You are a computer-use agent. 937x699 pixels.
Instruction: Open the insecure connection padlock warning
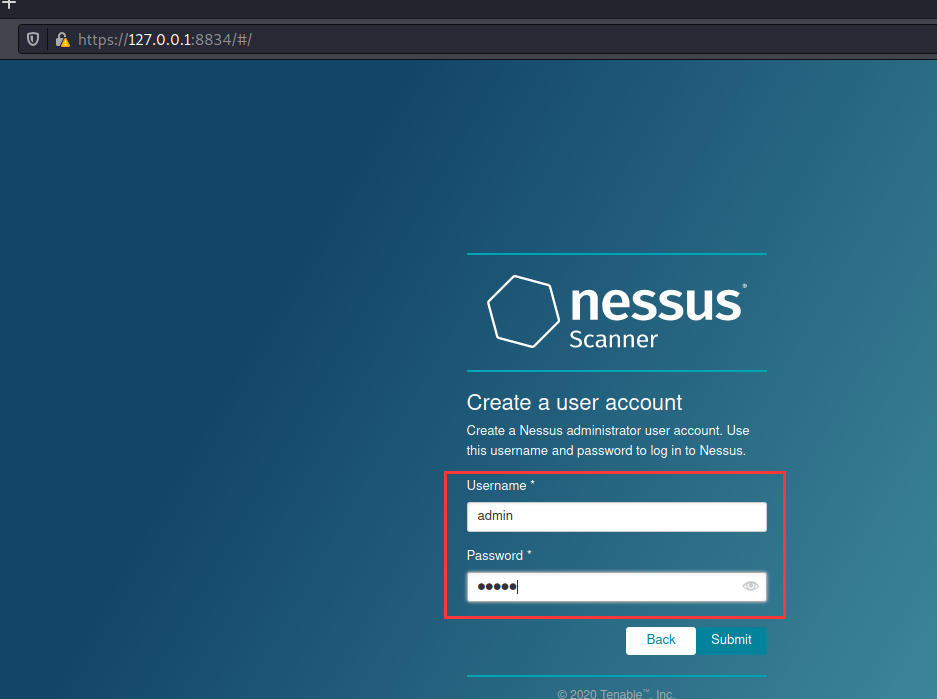62,39
